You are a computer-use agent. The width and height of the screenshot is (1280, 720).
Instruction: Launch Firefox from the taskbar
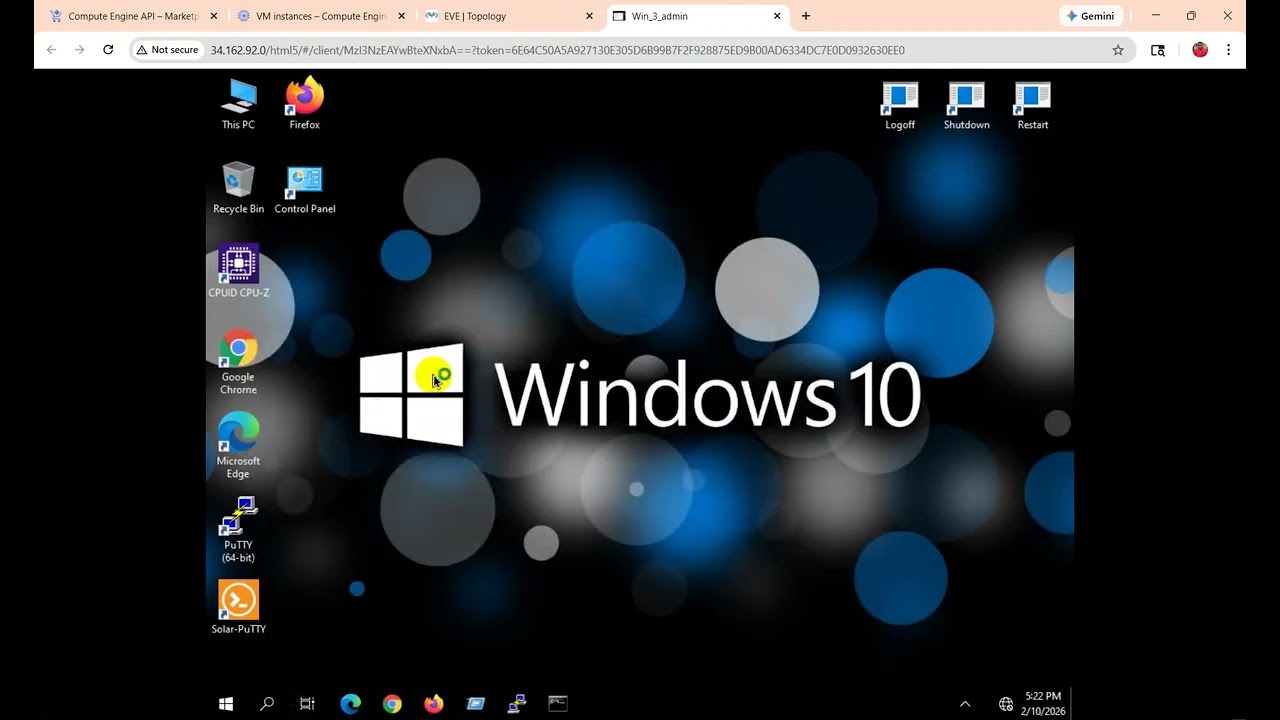pyautogui.click(x=433, y=704)
